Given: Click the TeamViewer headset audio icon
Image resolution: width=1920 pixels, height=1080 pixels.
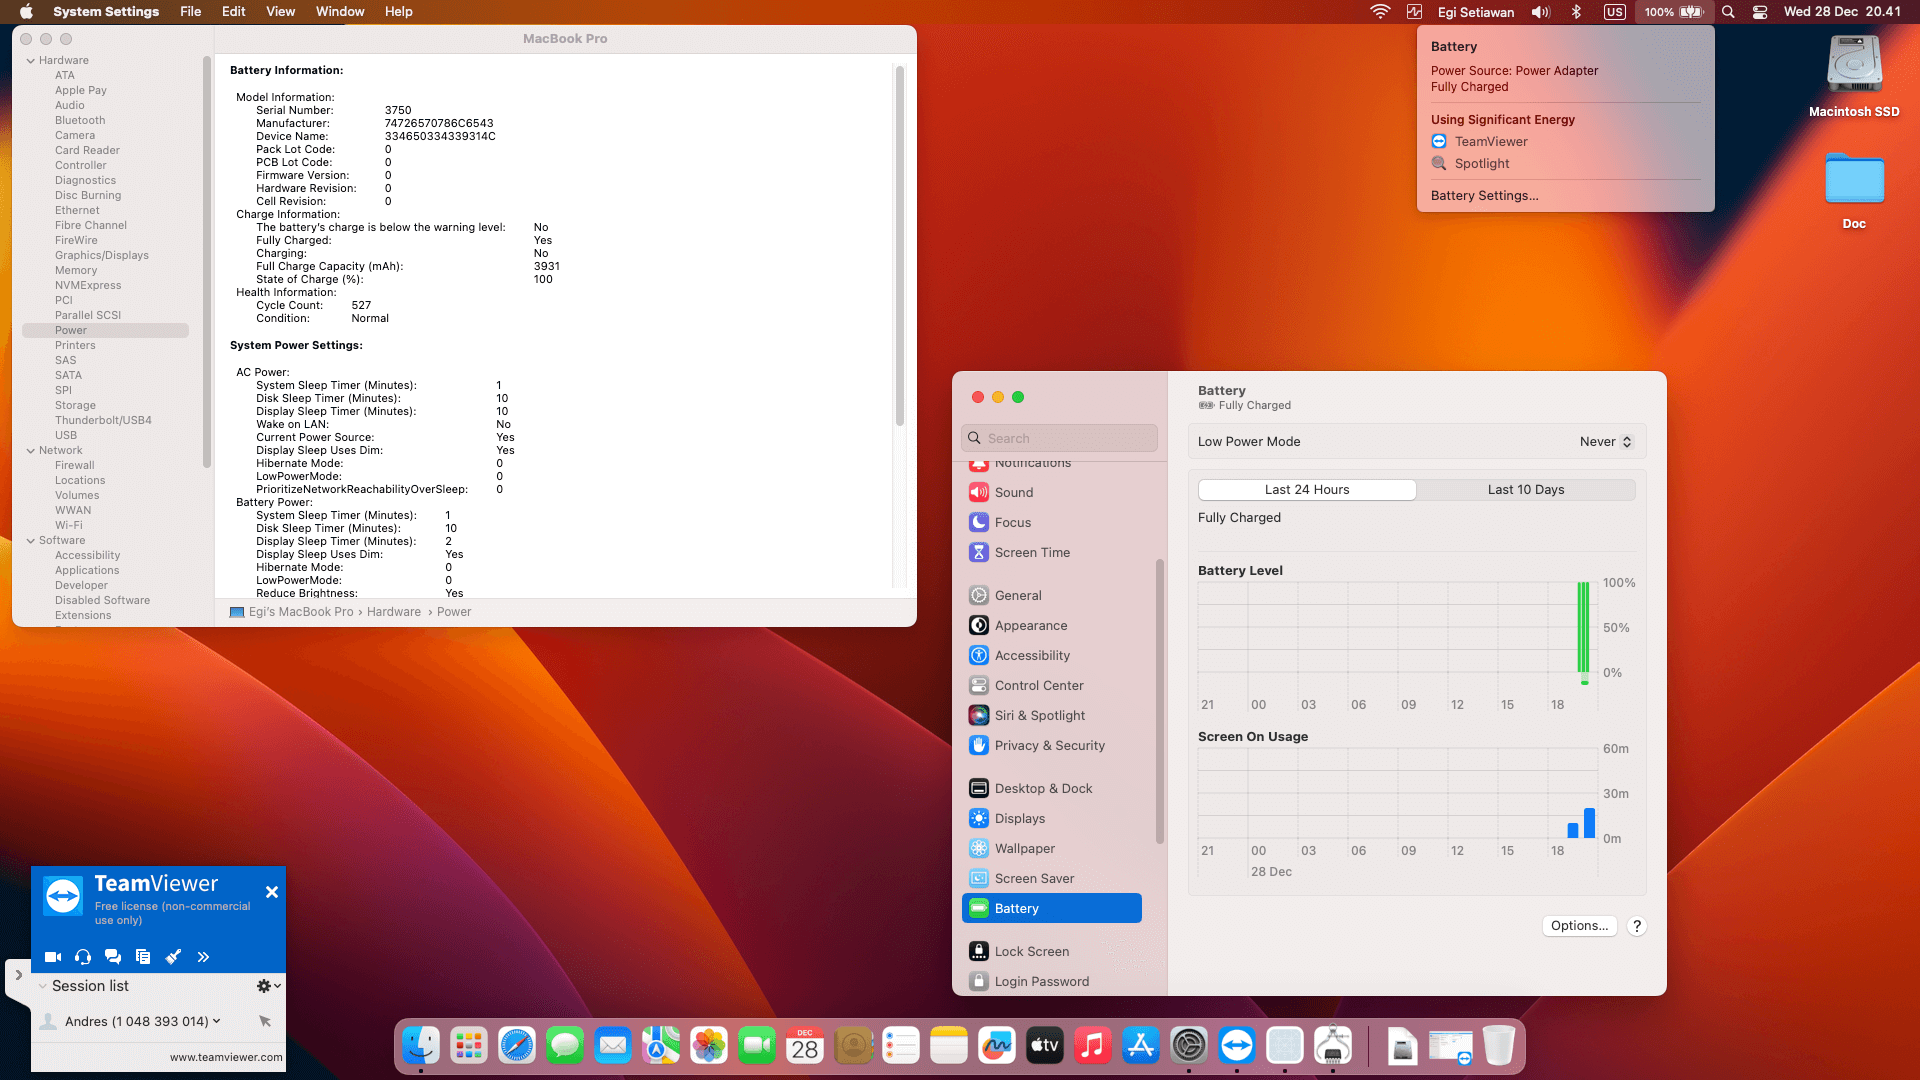Looking at the screenshot, I should 83,957.
